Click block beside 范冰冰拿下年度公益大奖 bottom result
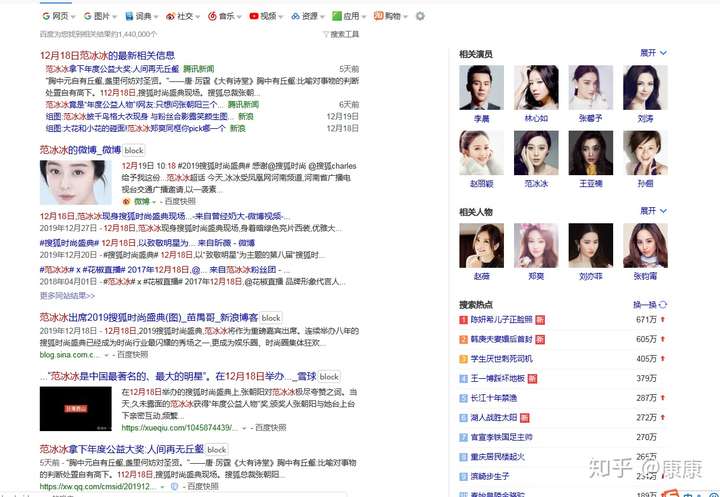This screenshot has width=720, height=497. click(216, 450)
